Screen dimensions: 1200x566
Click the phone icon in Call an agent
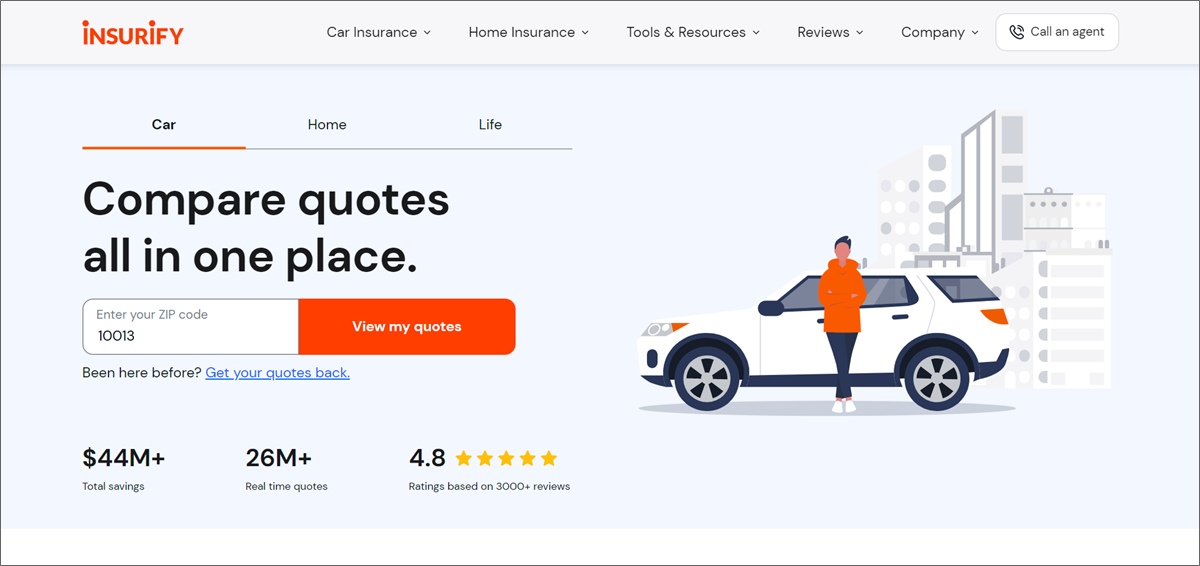pyautogui.click(x=1016, y=32)
